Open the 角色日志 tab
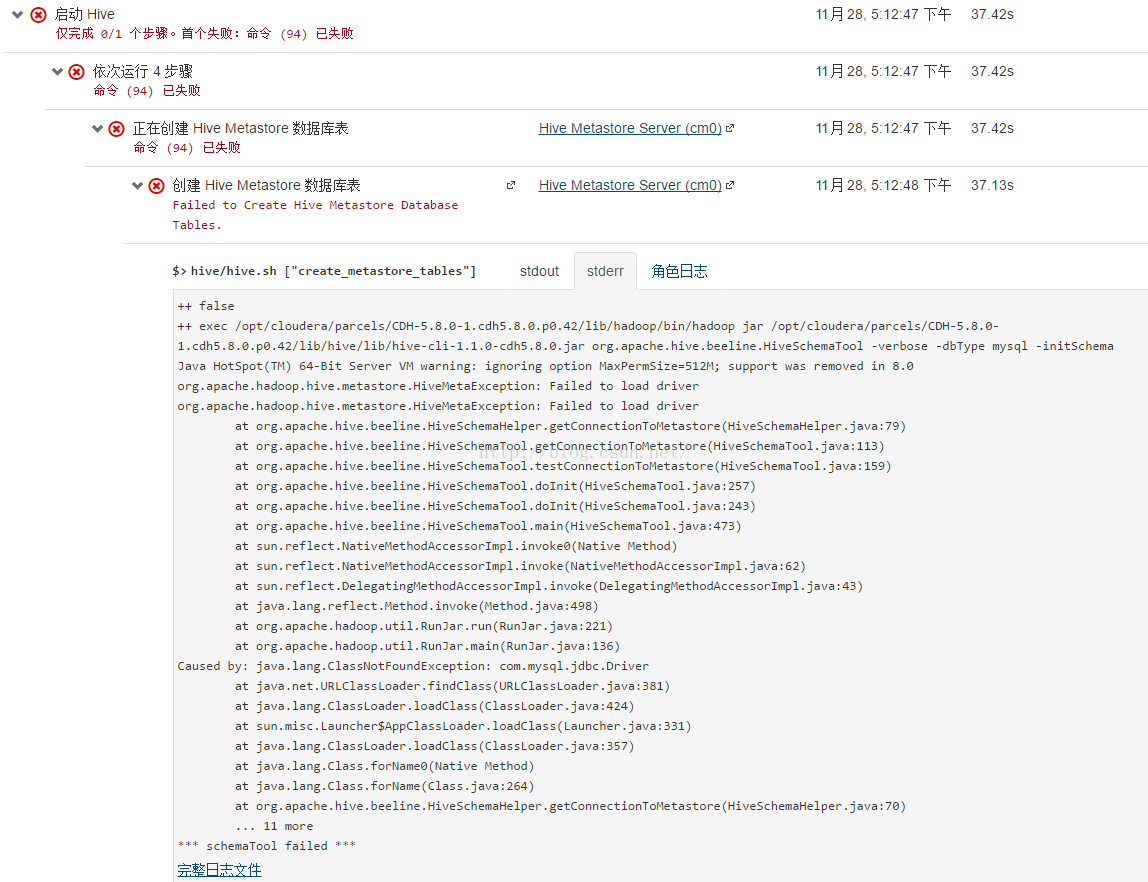 (x=679, y=272)
